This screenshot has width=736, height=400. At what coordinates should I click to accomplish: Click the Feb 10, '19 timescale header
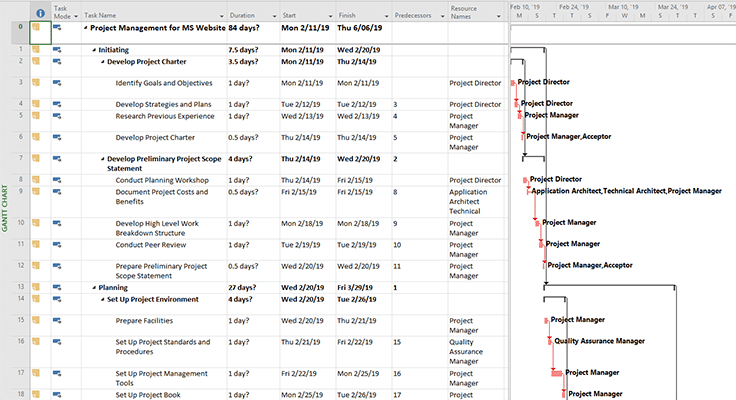pyautogui.click(x=525, y=7)
